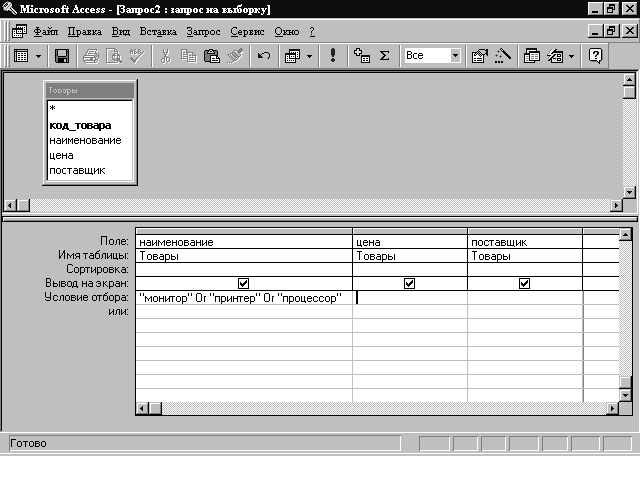Screen dimensions: 640x480
Task: Click the sort cell under наименование column
Action: 244,269
